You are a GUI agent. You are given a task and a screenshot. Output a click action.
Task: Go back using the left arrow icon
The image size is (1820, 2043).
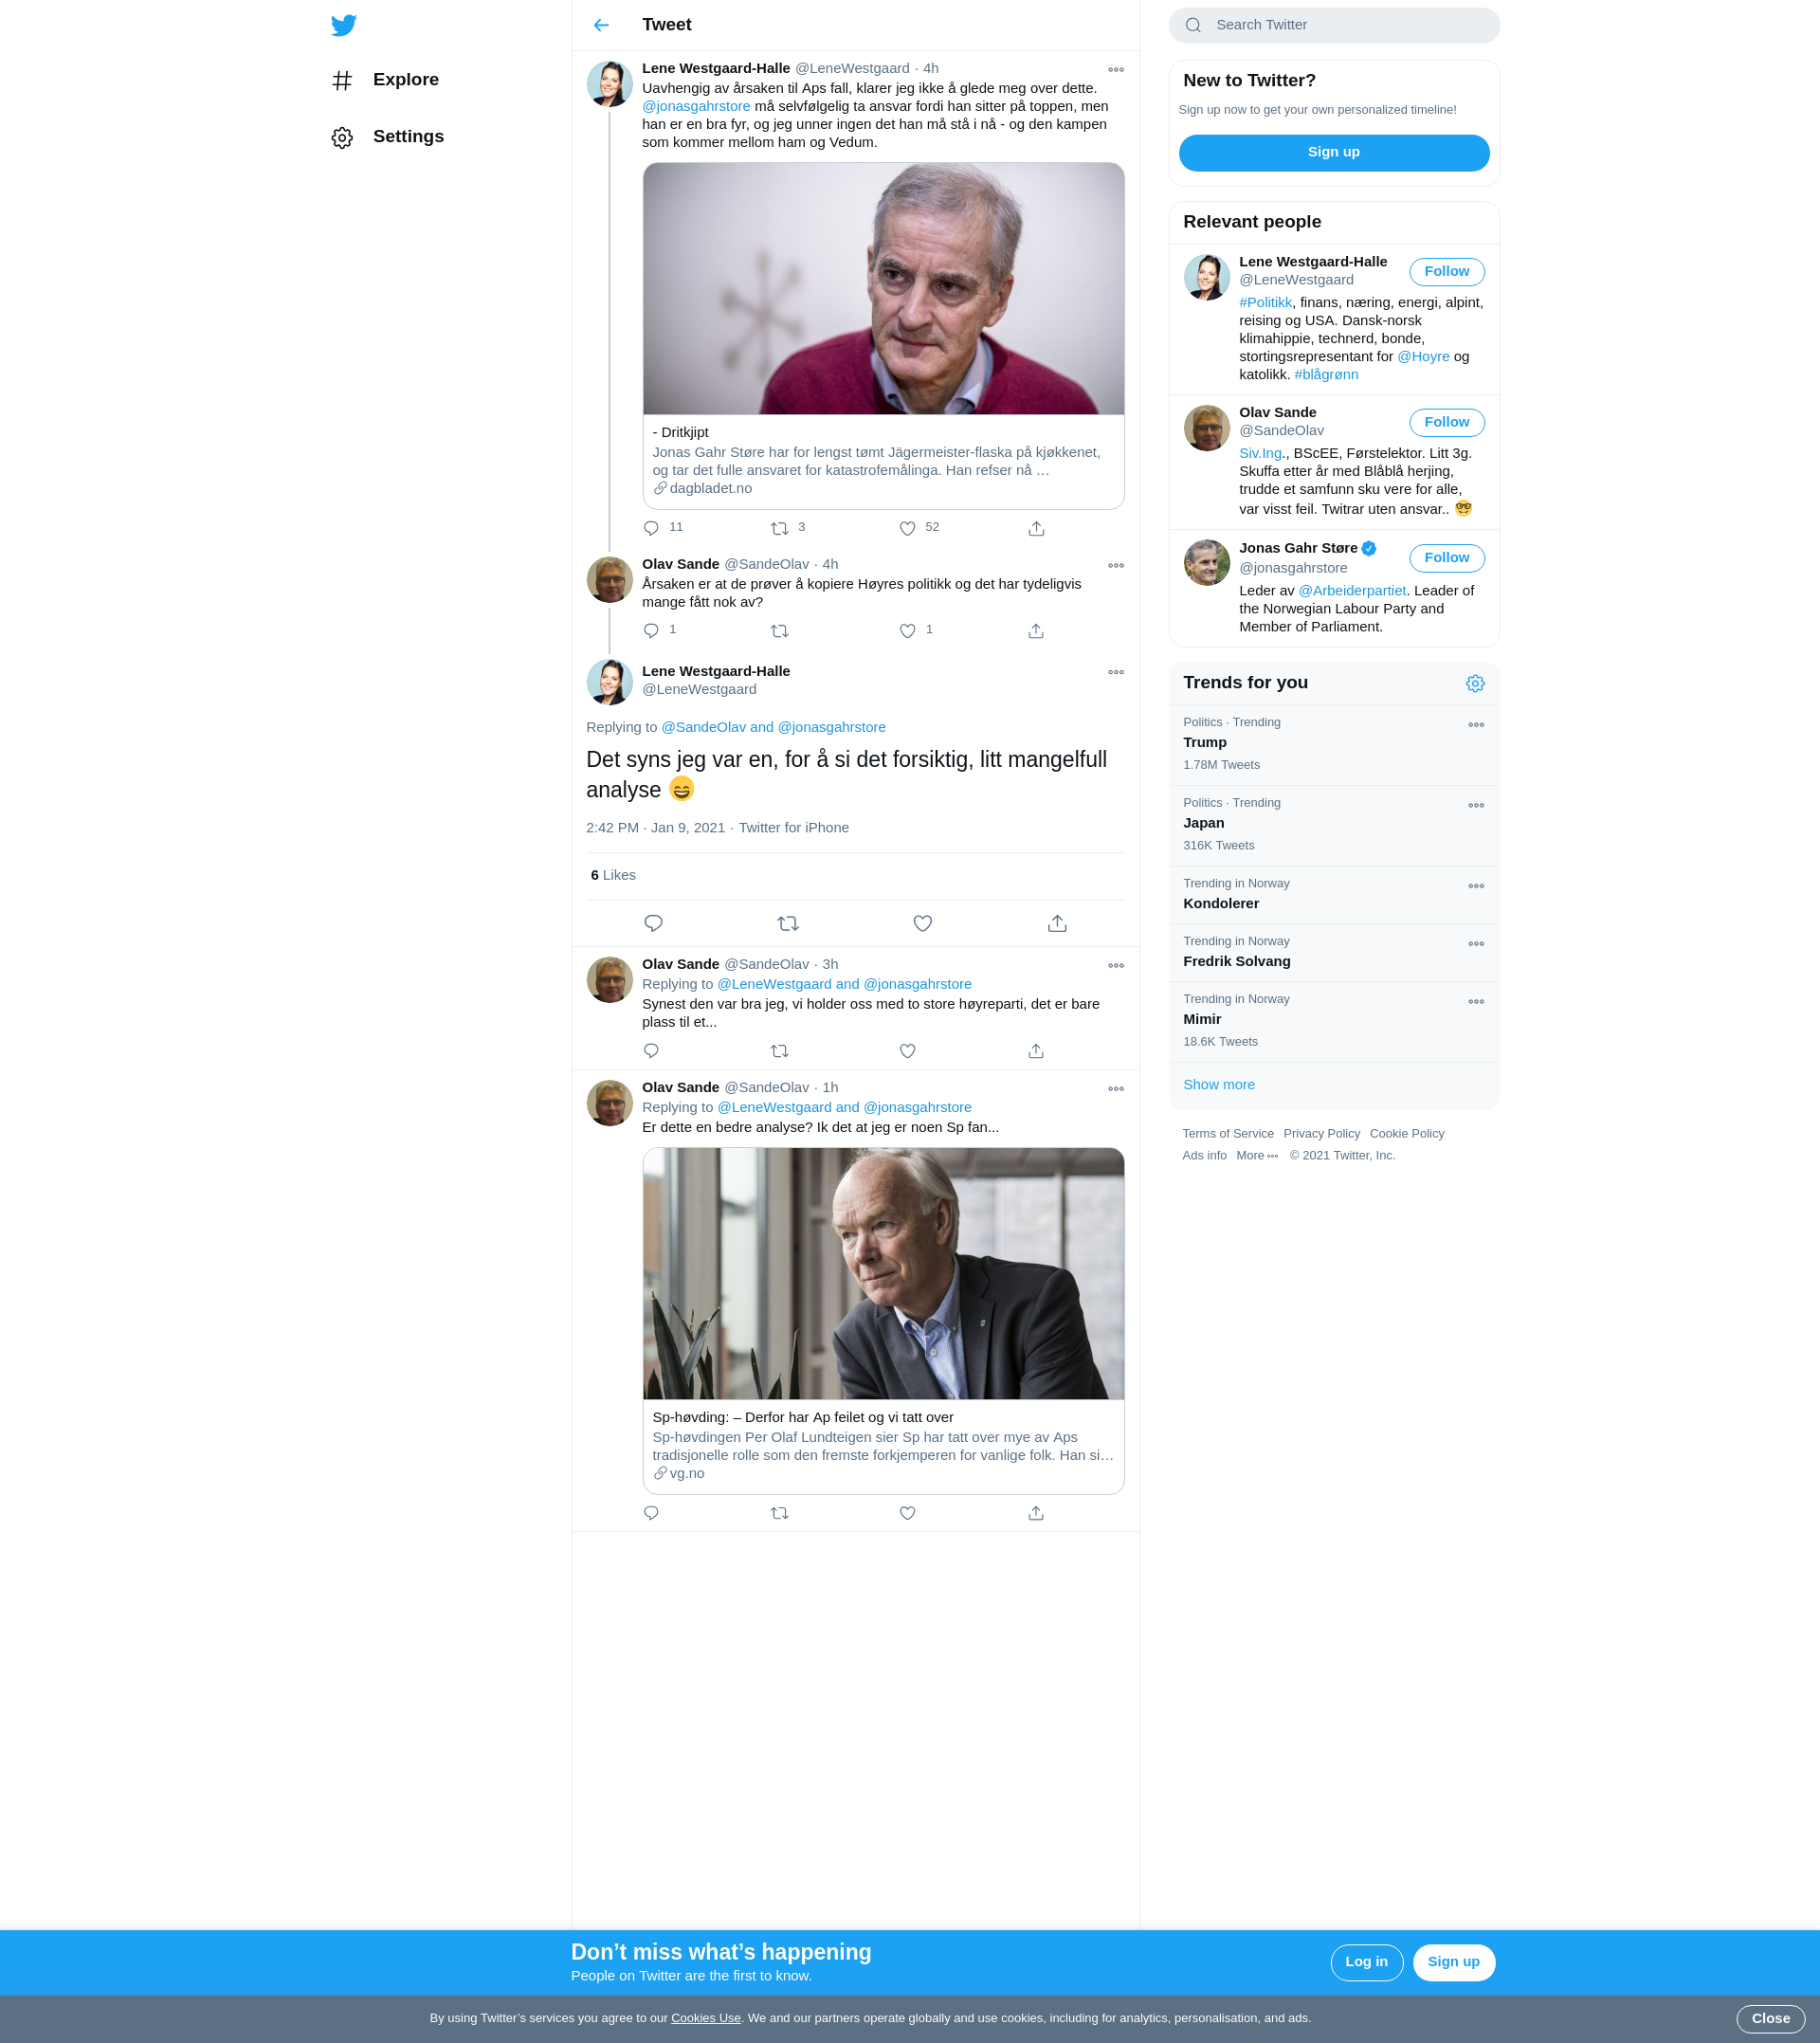[x=601, y=25]
